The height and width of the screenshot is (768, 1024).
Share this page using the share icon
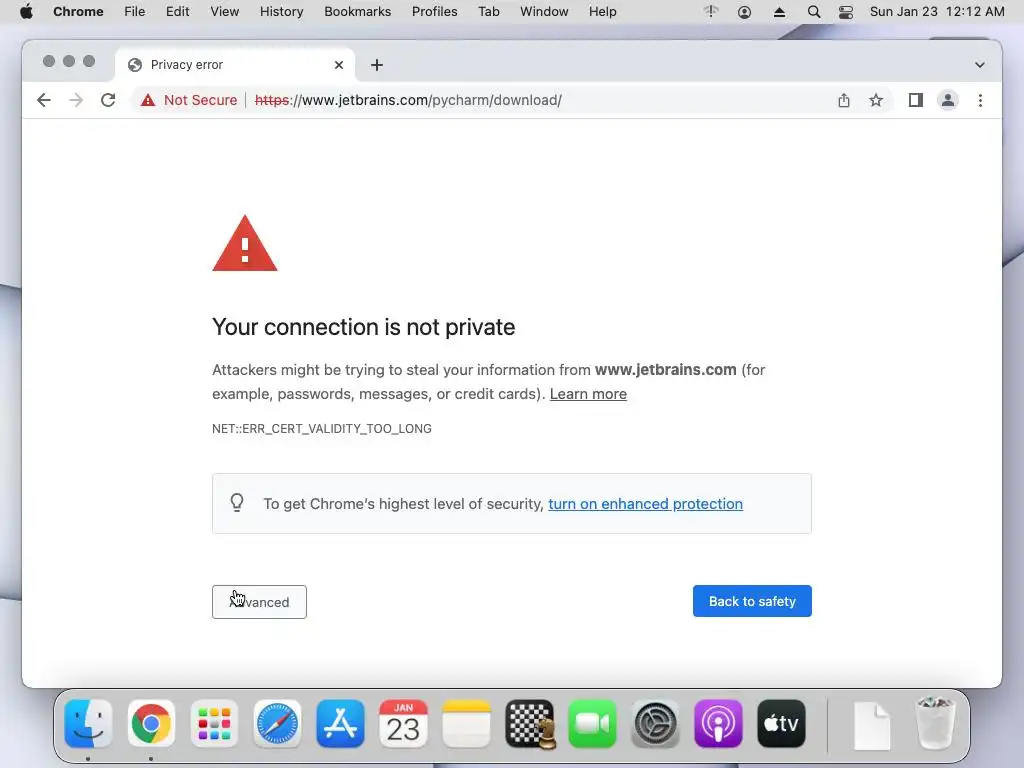click(844, 100)
